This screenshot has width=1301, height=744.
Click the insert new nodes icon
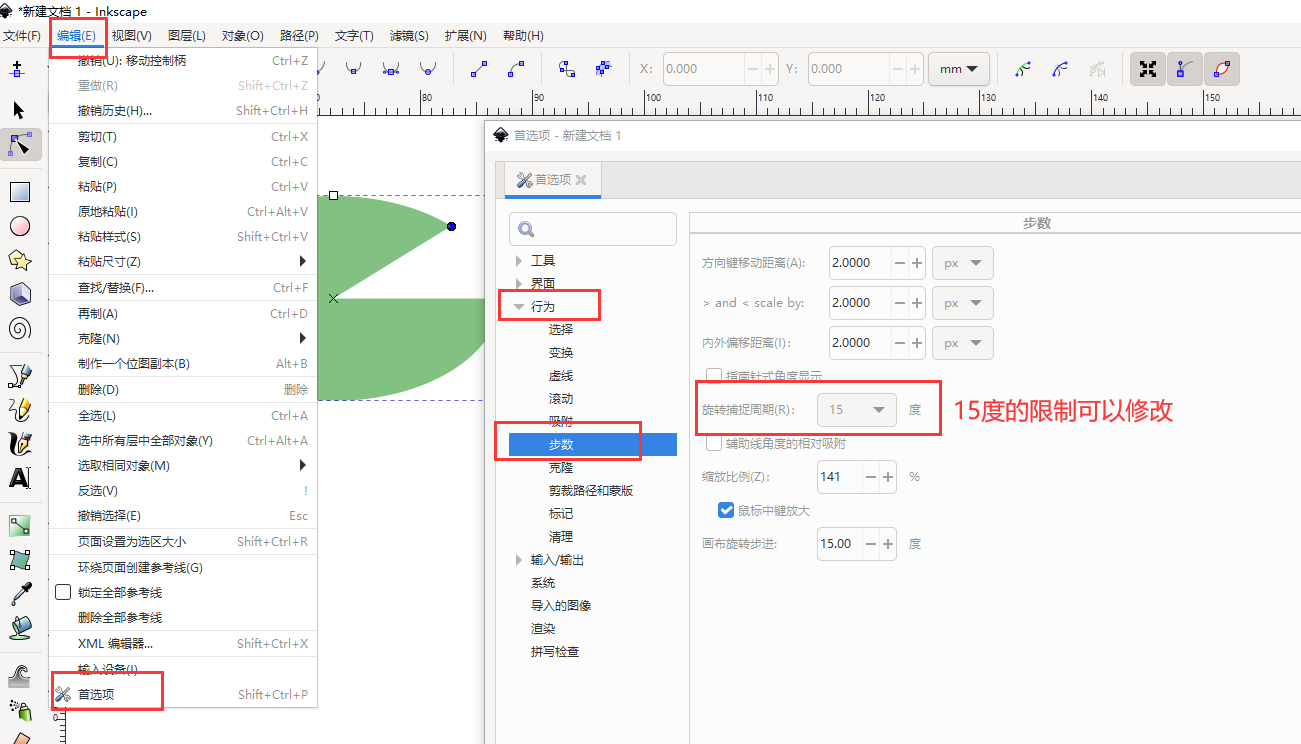(x=16, y=69)
